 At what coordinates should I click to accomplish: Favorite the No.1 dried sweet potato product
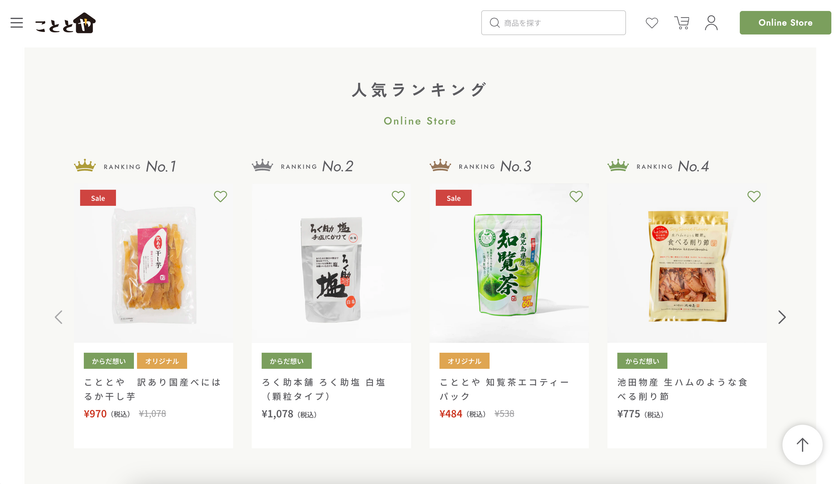click(x=220, y=196)
